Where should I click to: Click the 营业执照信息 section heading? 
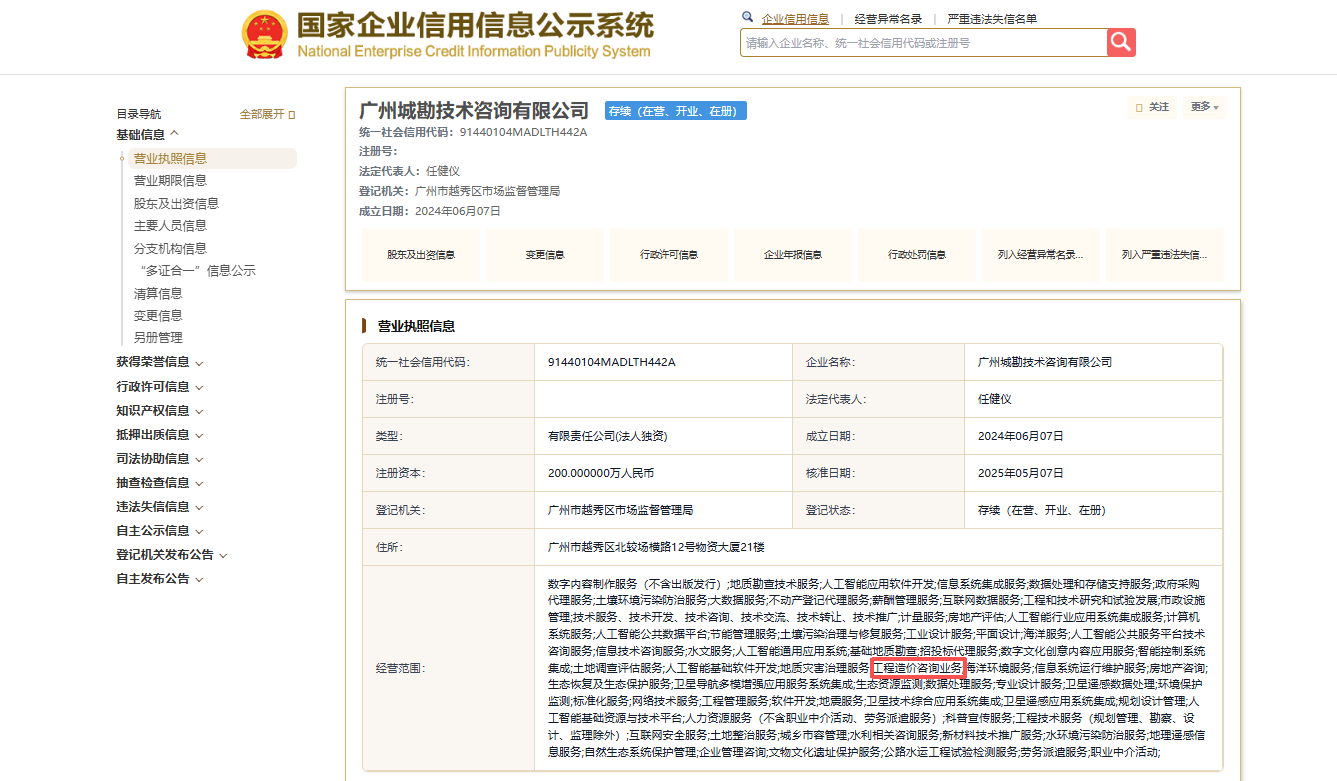(x=416, y=326)
